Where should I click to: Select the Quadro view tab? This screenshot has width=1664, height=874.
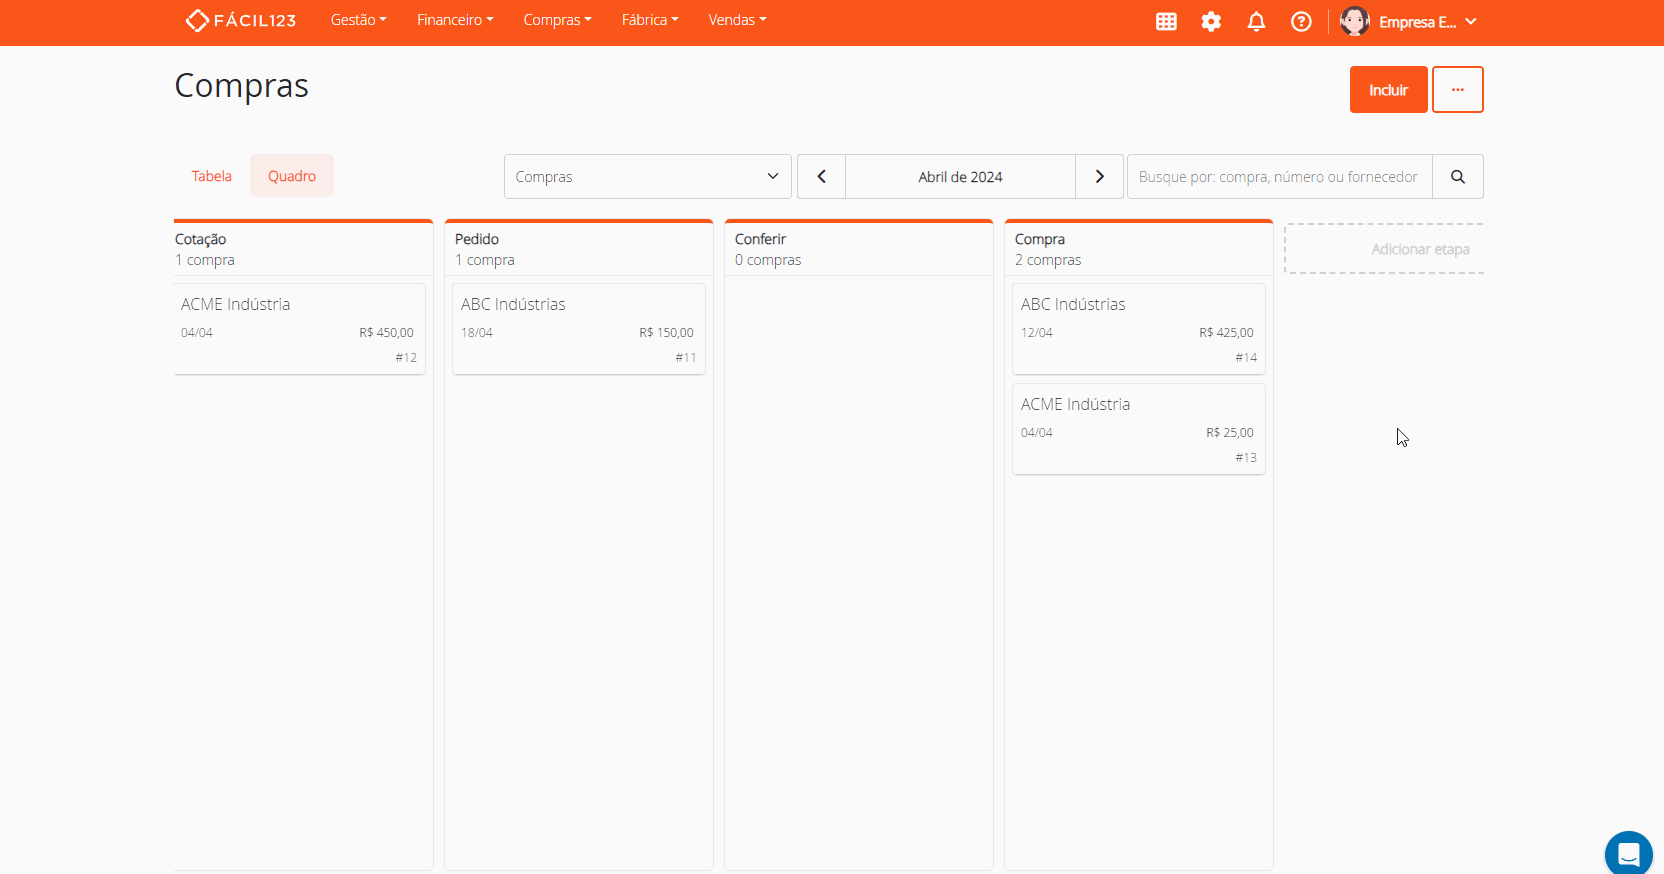291,176
